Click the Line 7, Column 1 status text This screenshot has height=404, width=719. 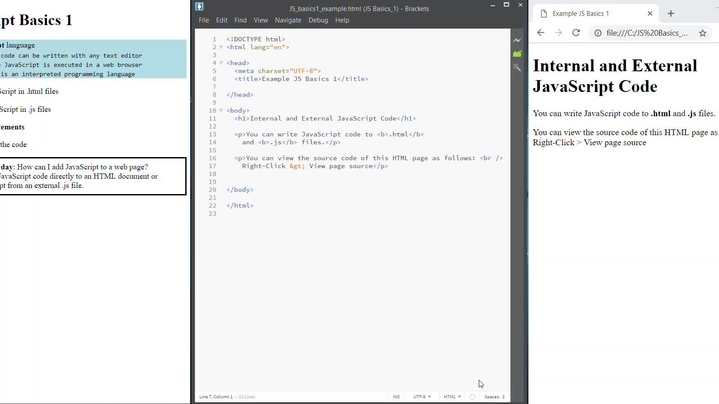[216, 397]
